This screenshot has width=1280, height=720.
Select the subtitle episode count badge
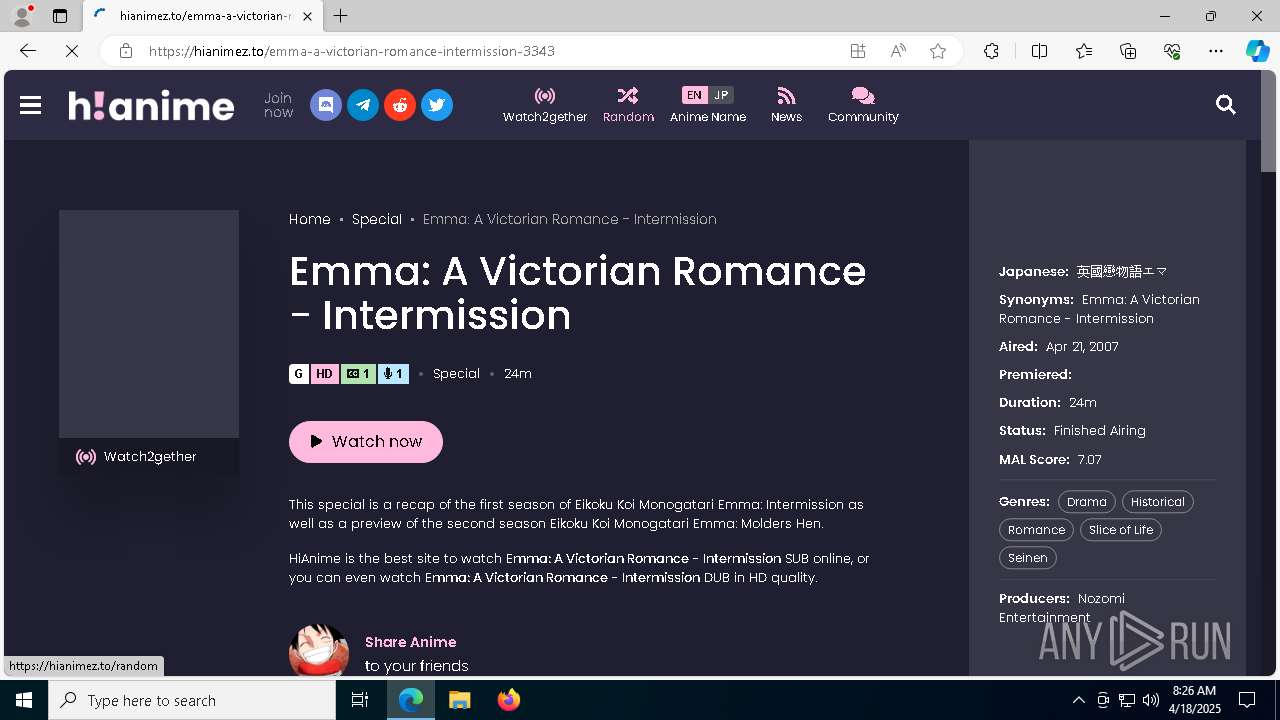tap(358, 374)
